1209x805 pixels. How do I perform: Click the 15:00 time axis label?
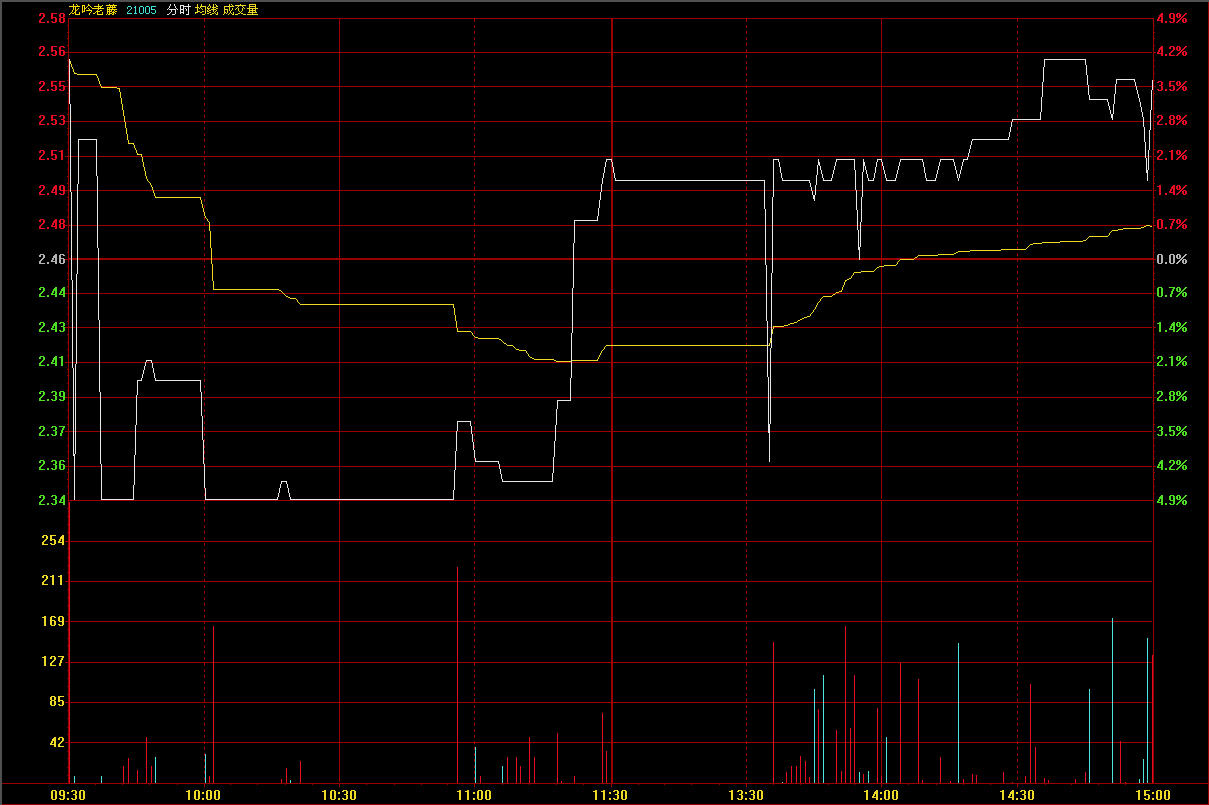click(1152, 795)
